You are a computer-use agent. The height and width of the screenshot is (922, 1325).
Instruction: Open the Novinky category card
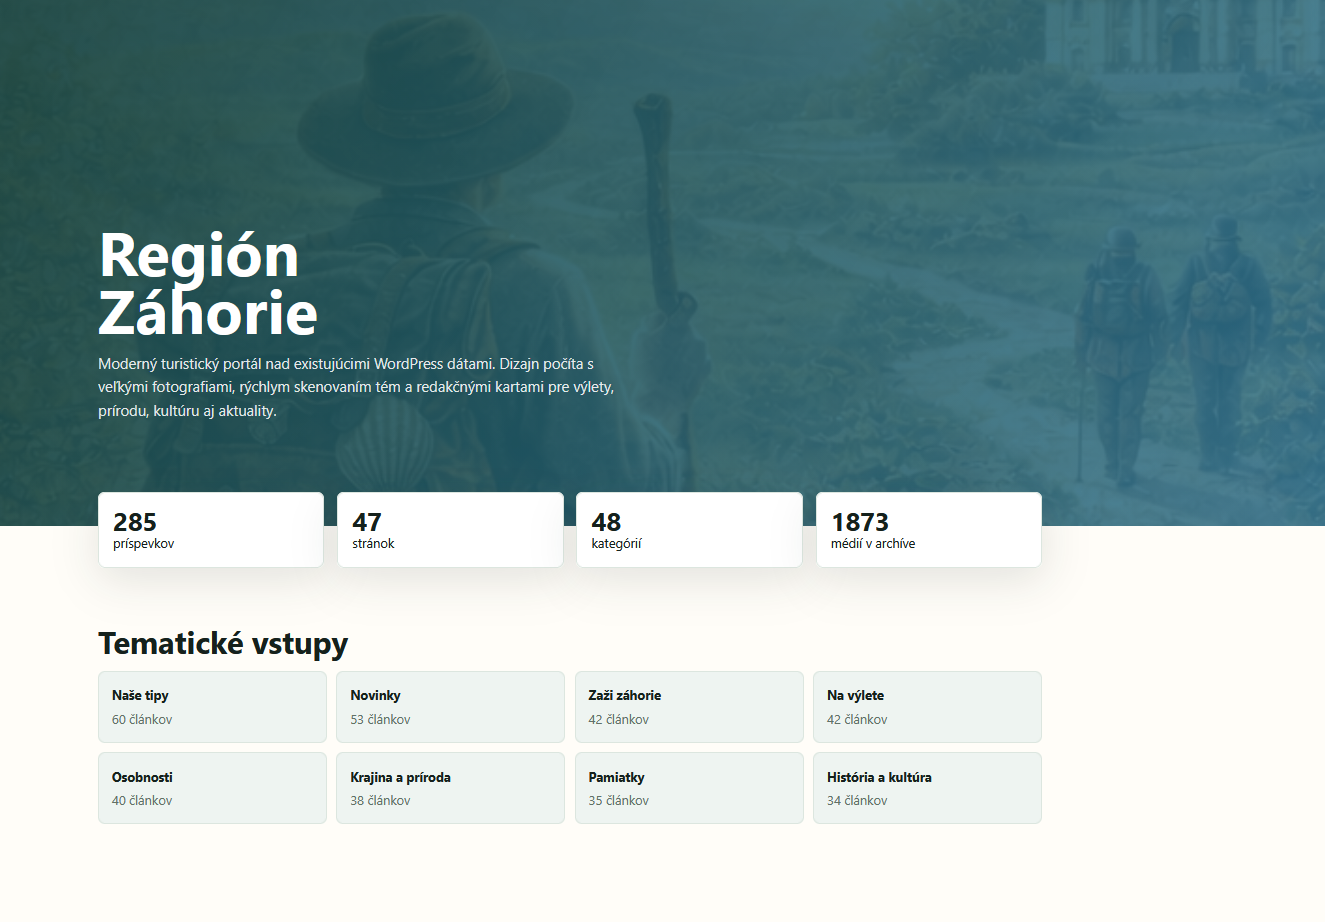[450, 707]
